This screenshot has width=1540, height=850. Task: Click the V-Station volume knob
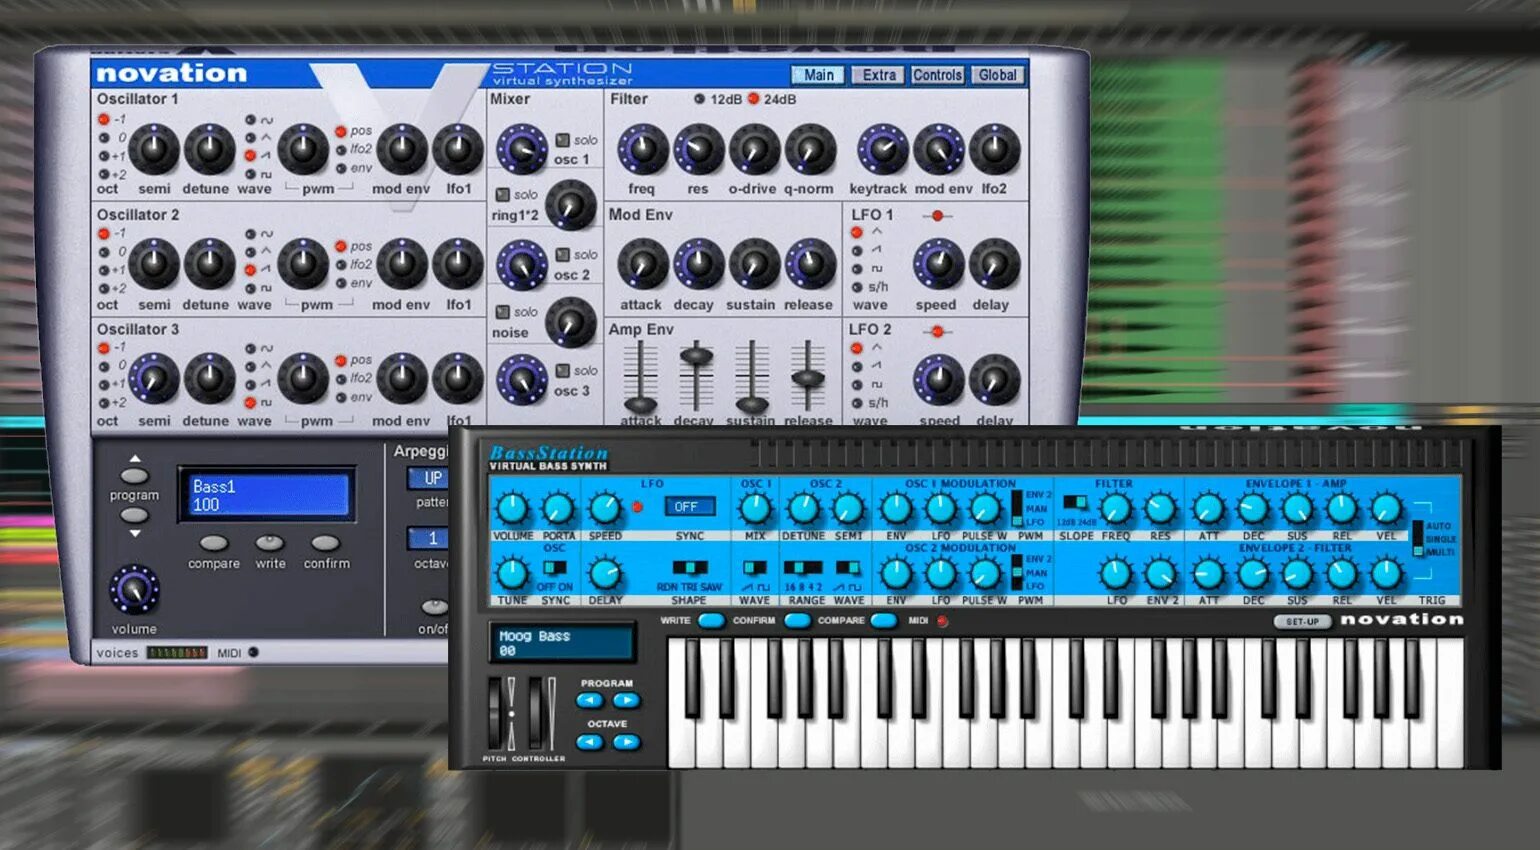pos(134,590)
